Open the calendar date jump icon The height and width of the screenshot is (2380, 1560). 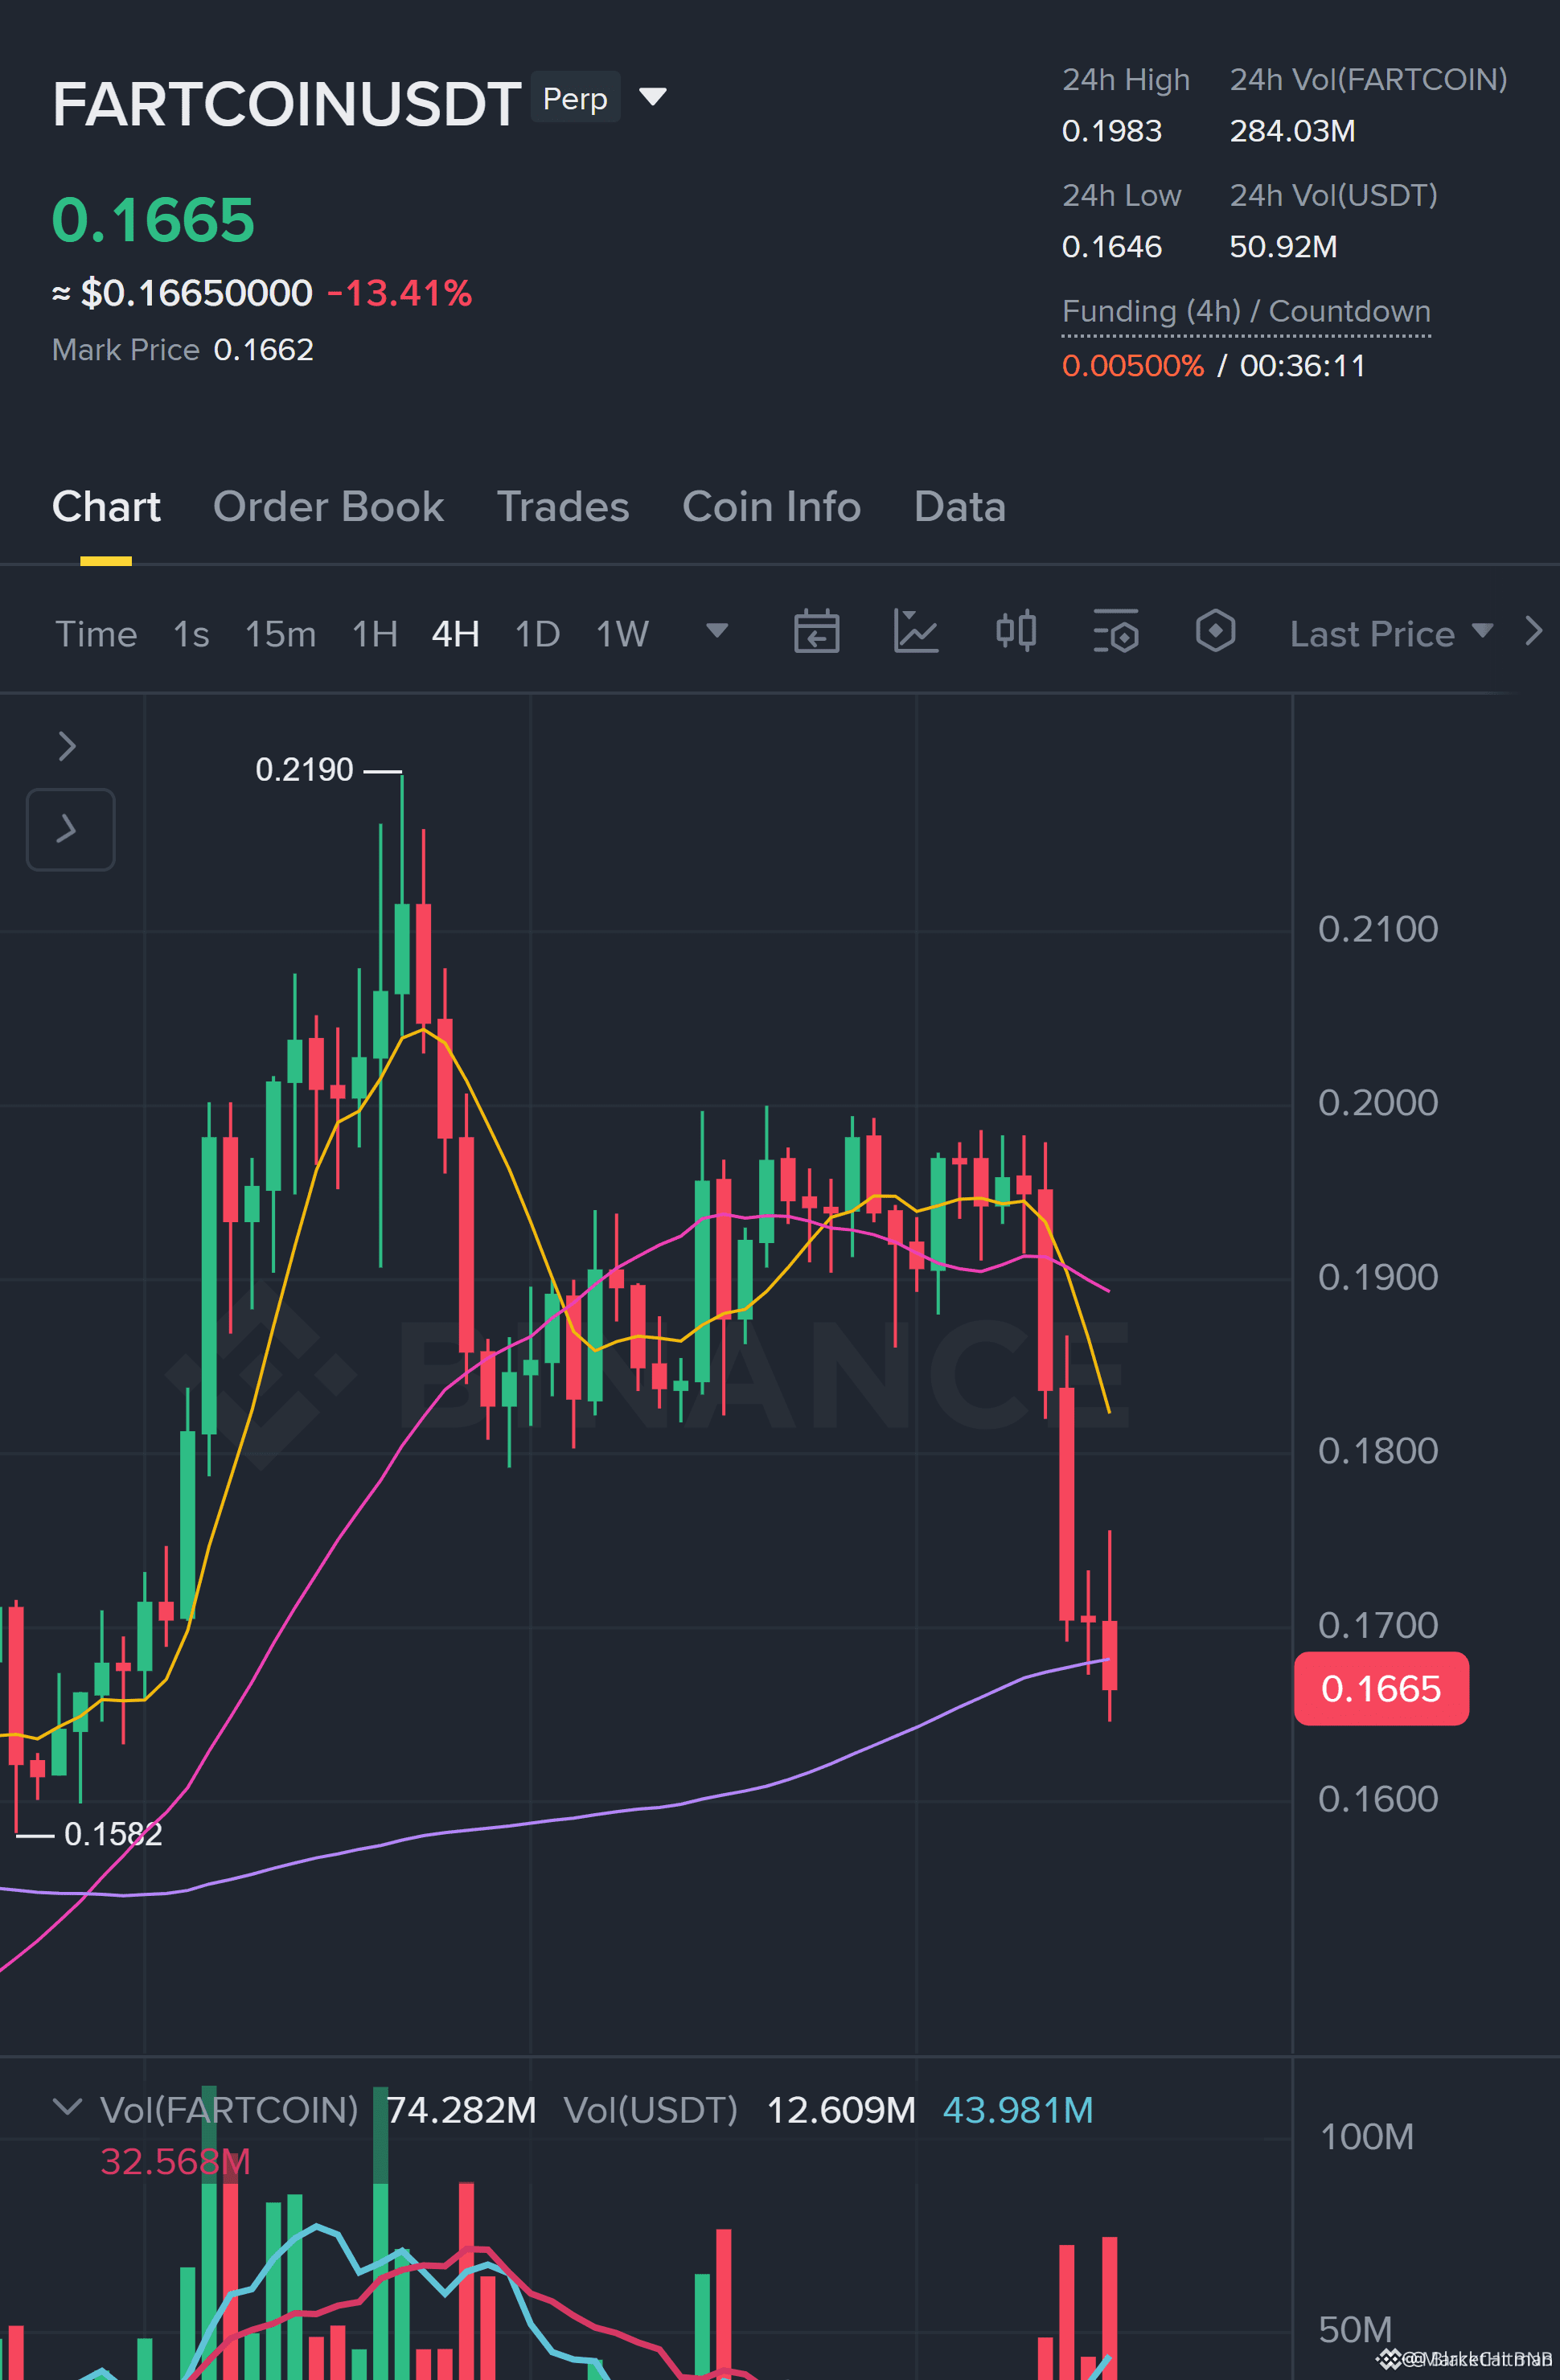(x=816, y=632)
